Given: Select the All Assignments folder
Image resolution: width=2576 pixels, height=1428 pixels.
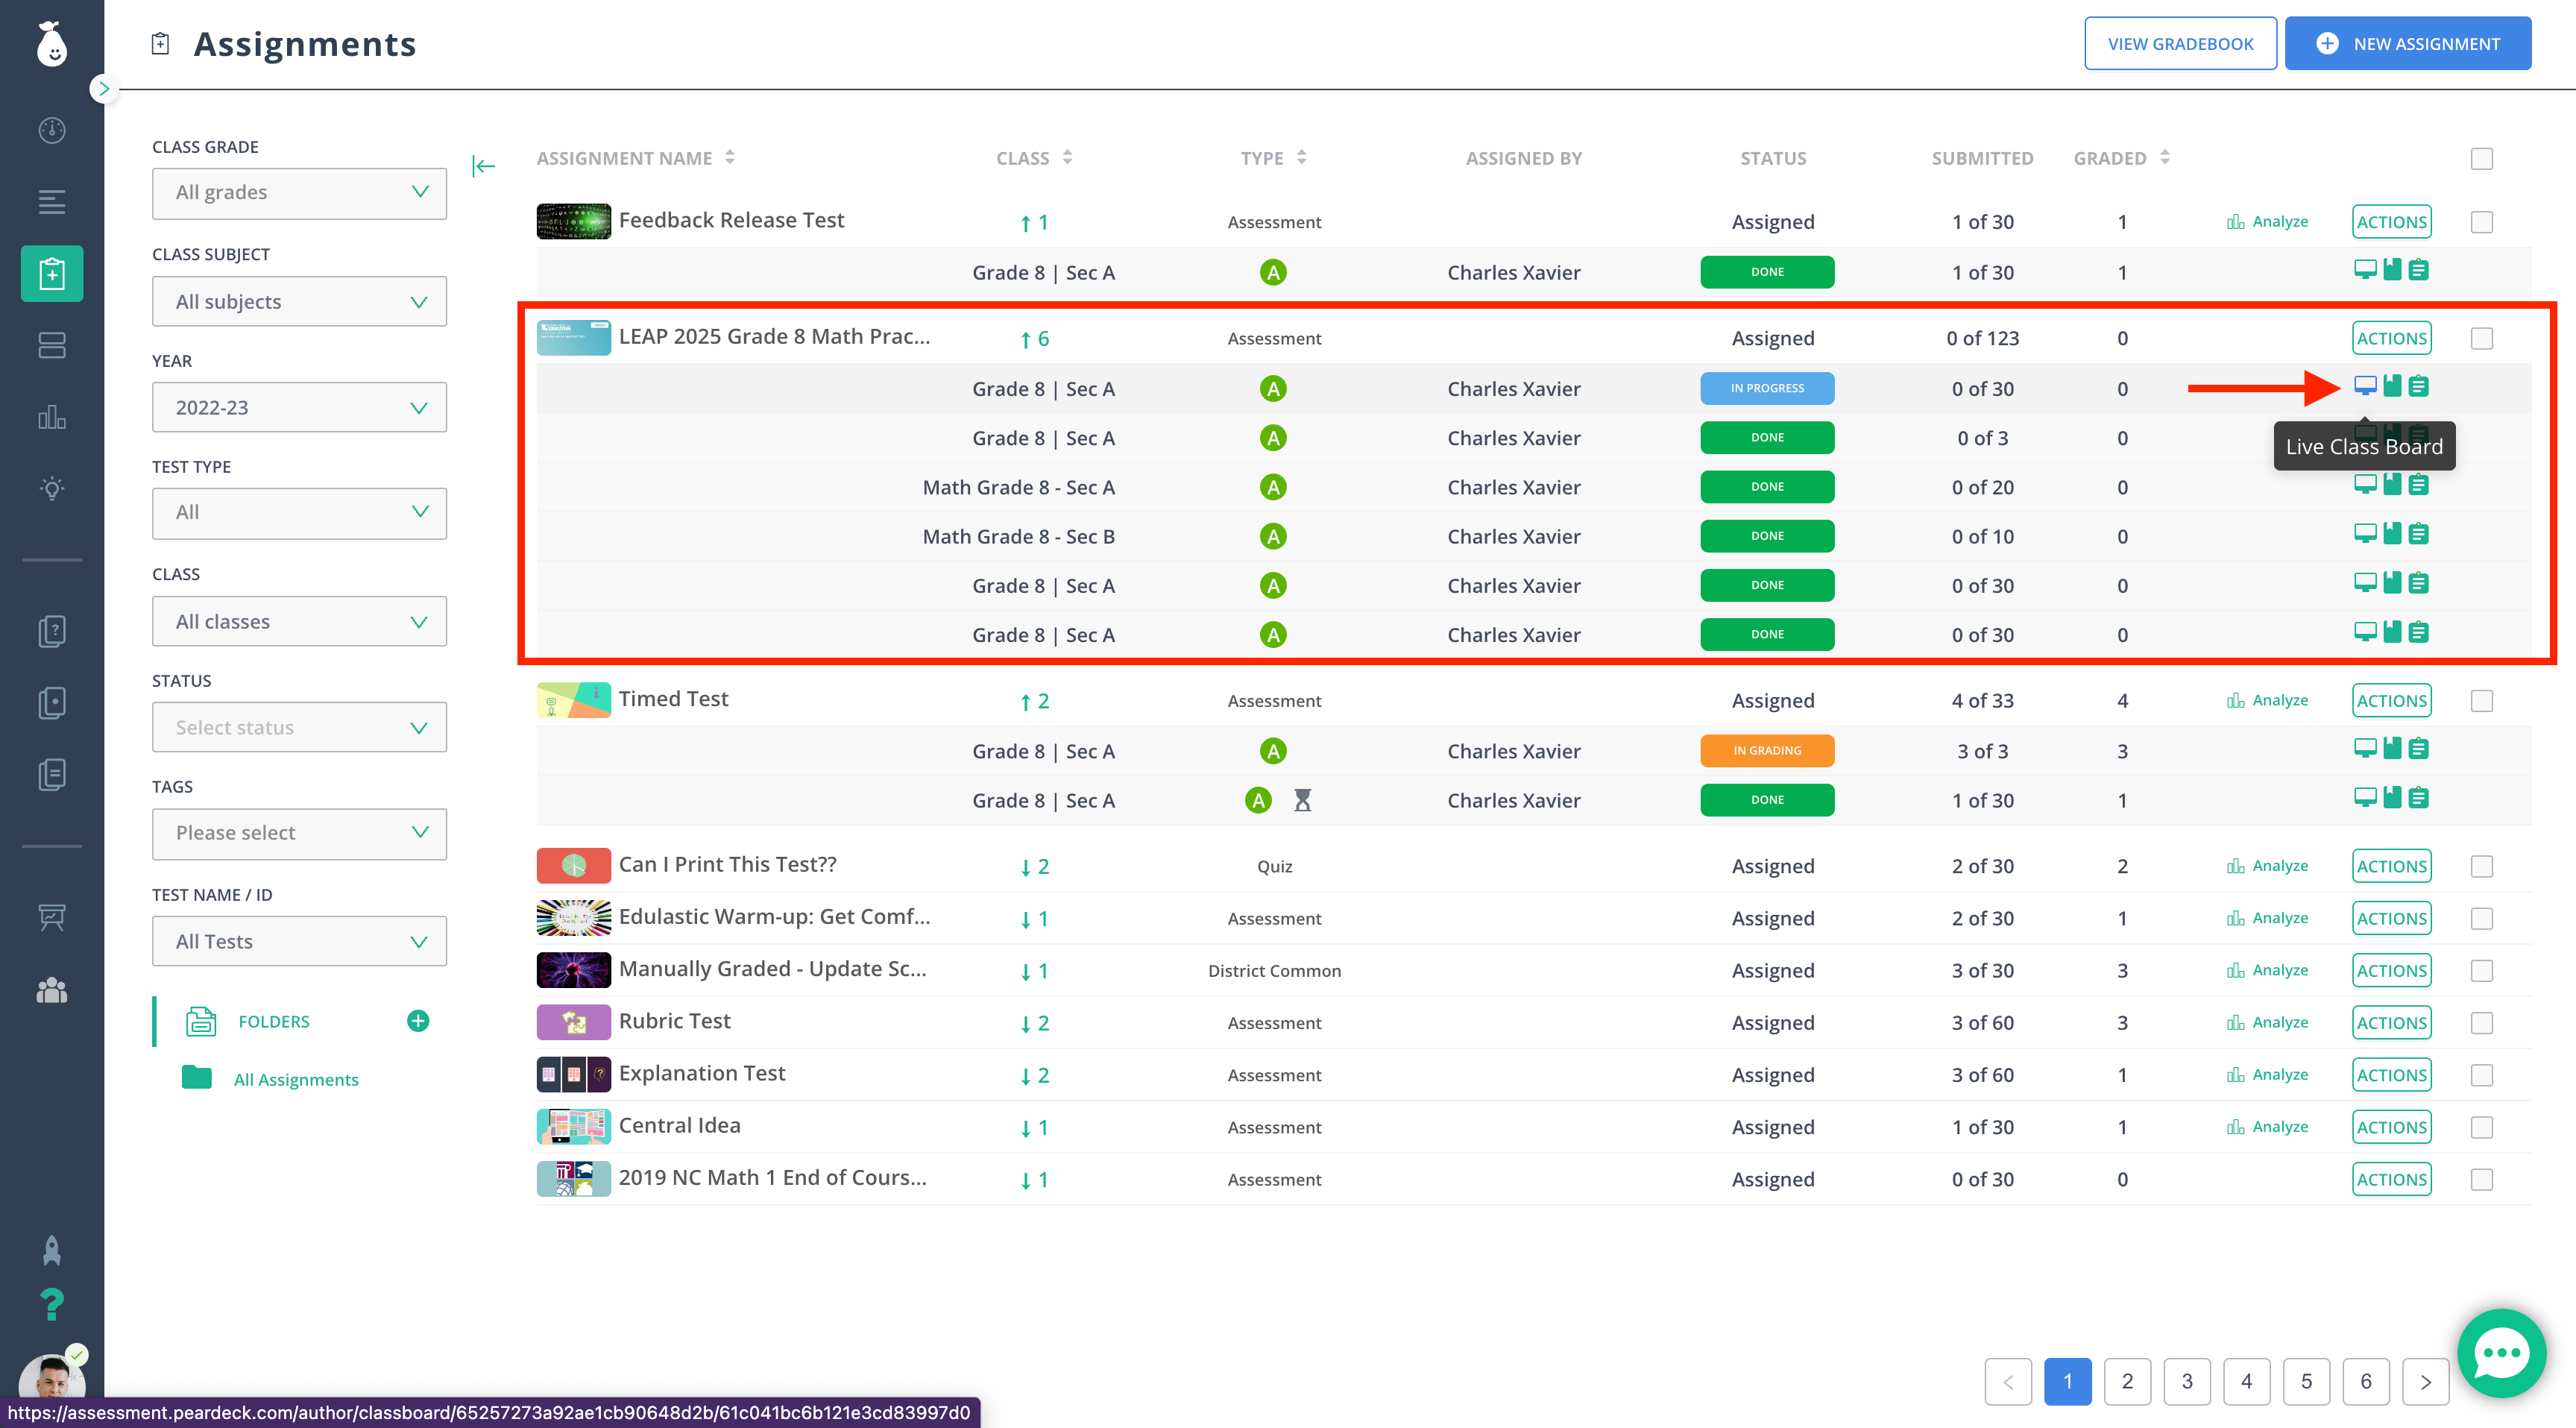Looking at the screenshot, I should click(x=296, y=1080).
